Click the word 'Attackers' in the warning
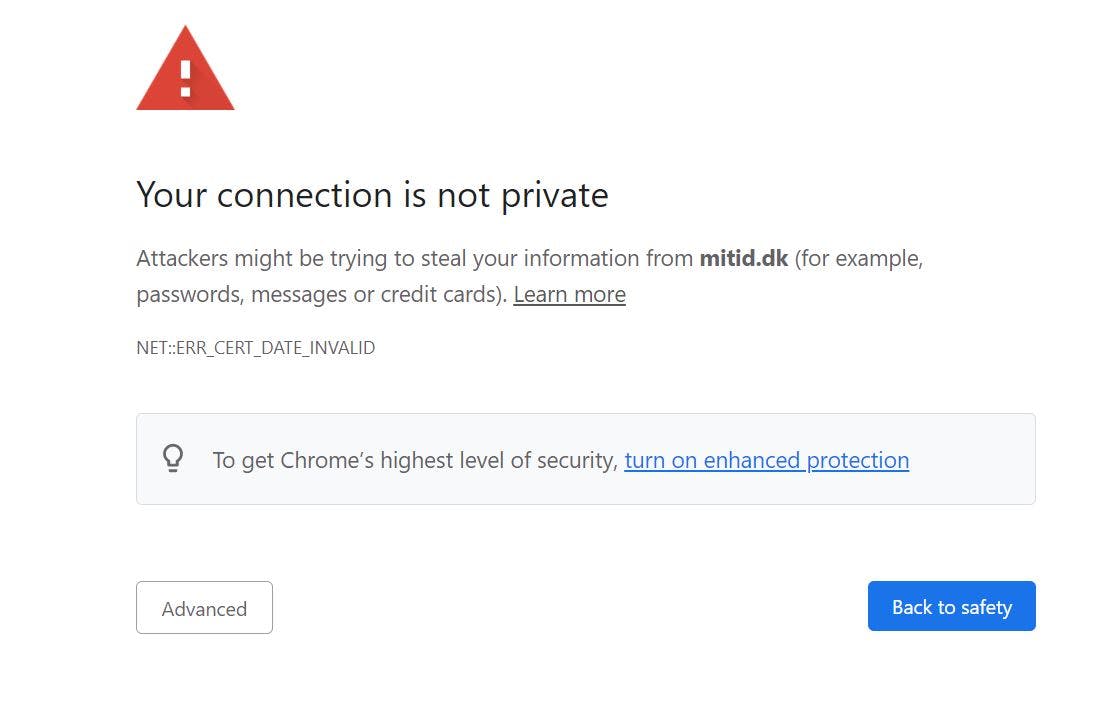Screen dimensions: 1110x701 coord(182,258)
